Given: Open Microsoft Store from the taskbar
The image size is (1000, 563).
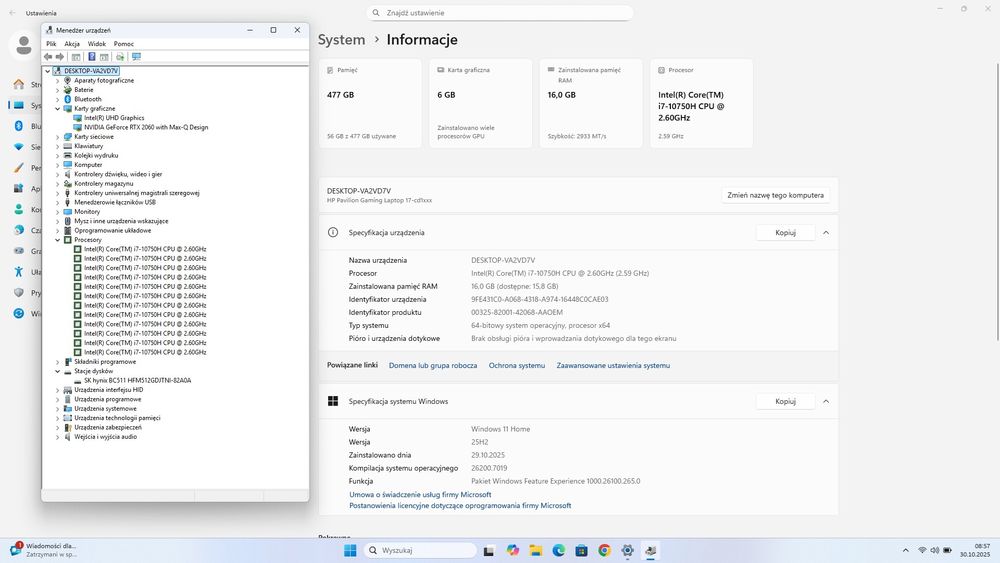Looking at the screenshot, I should coord(581,550).
